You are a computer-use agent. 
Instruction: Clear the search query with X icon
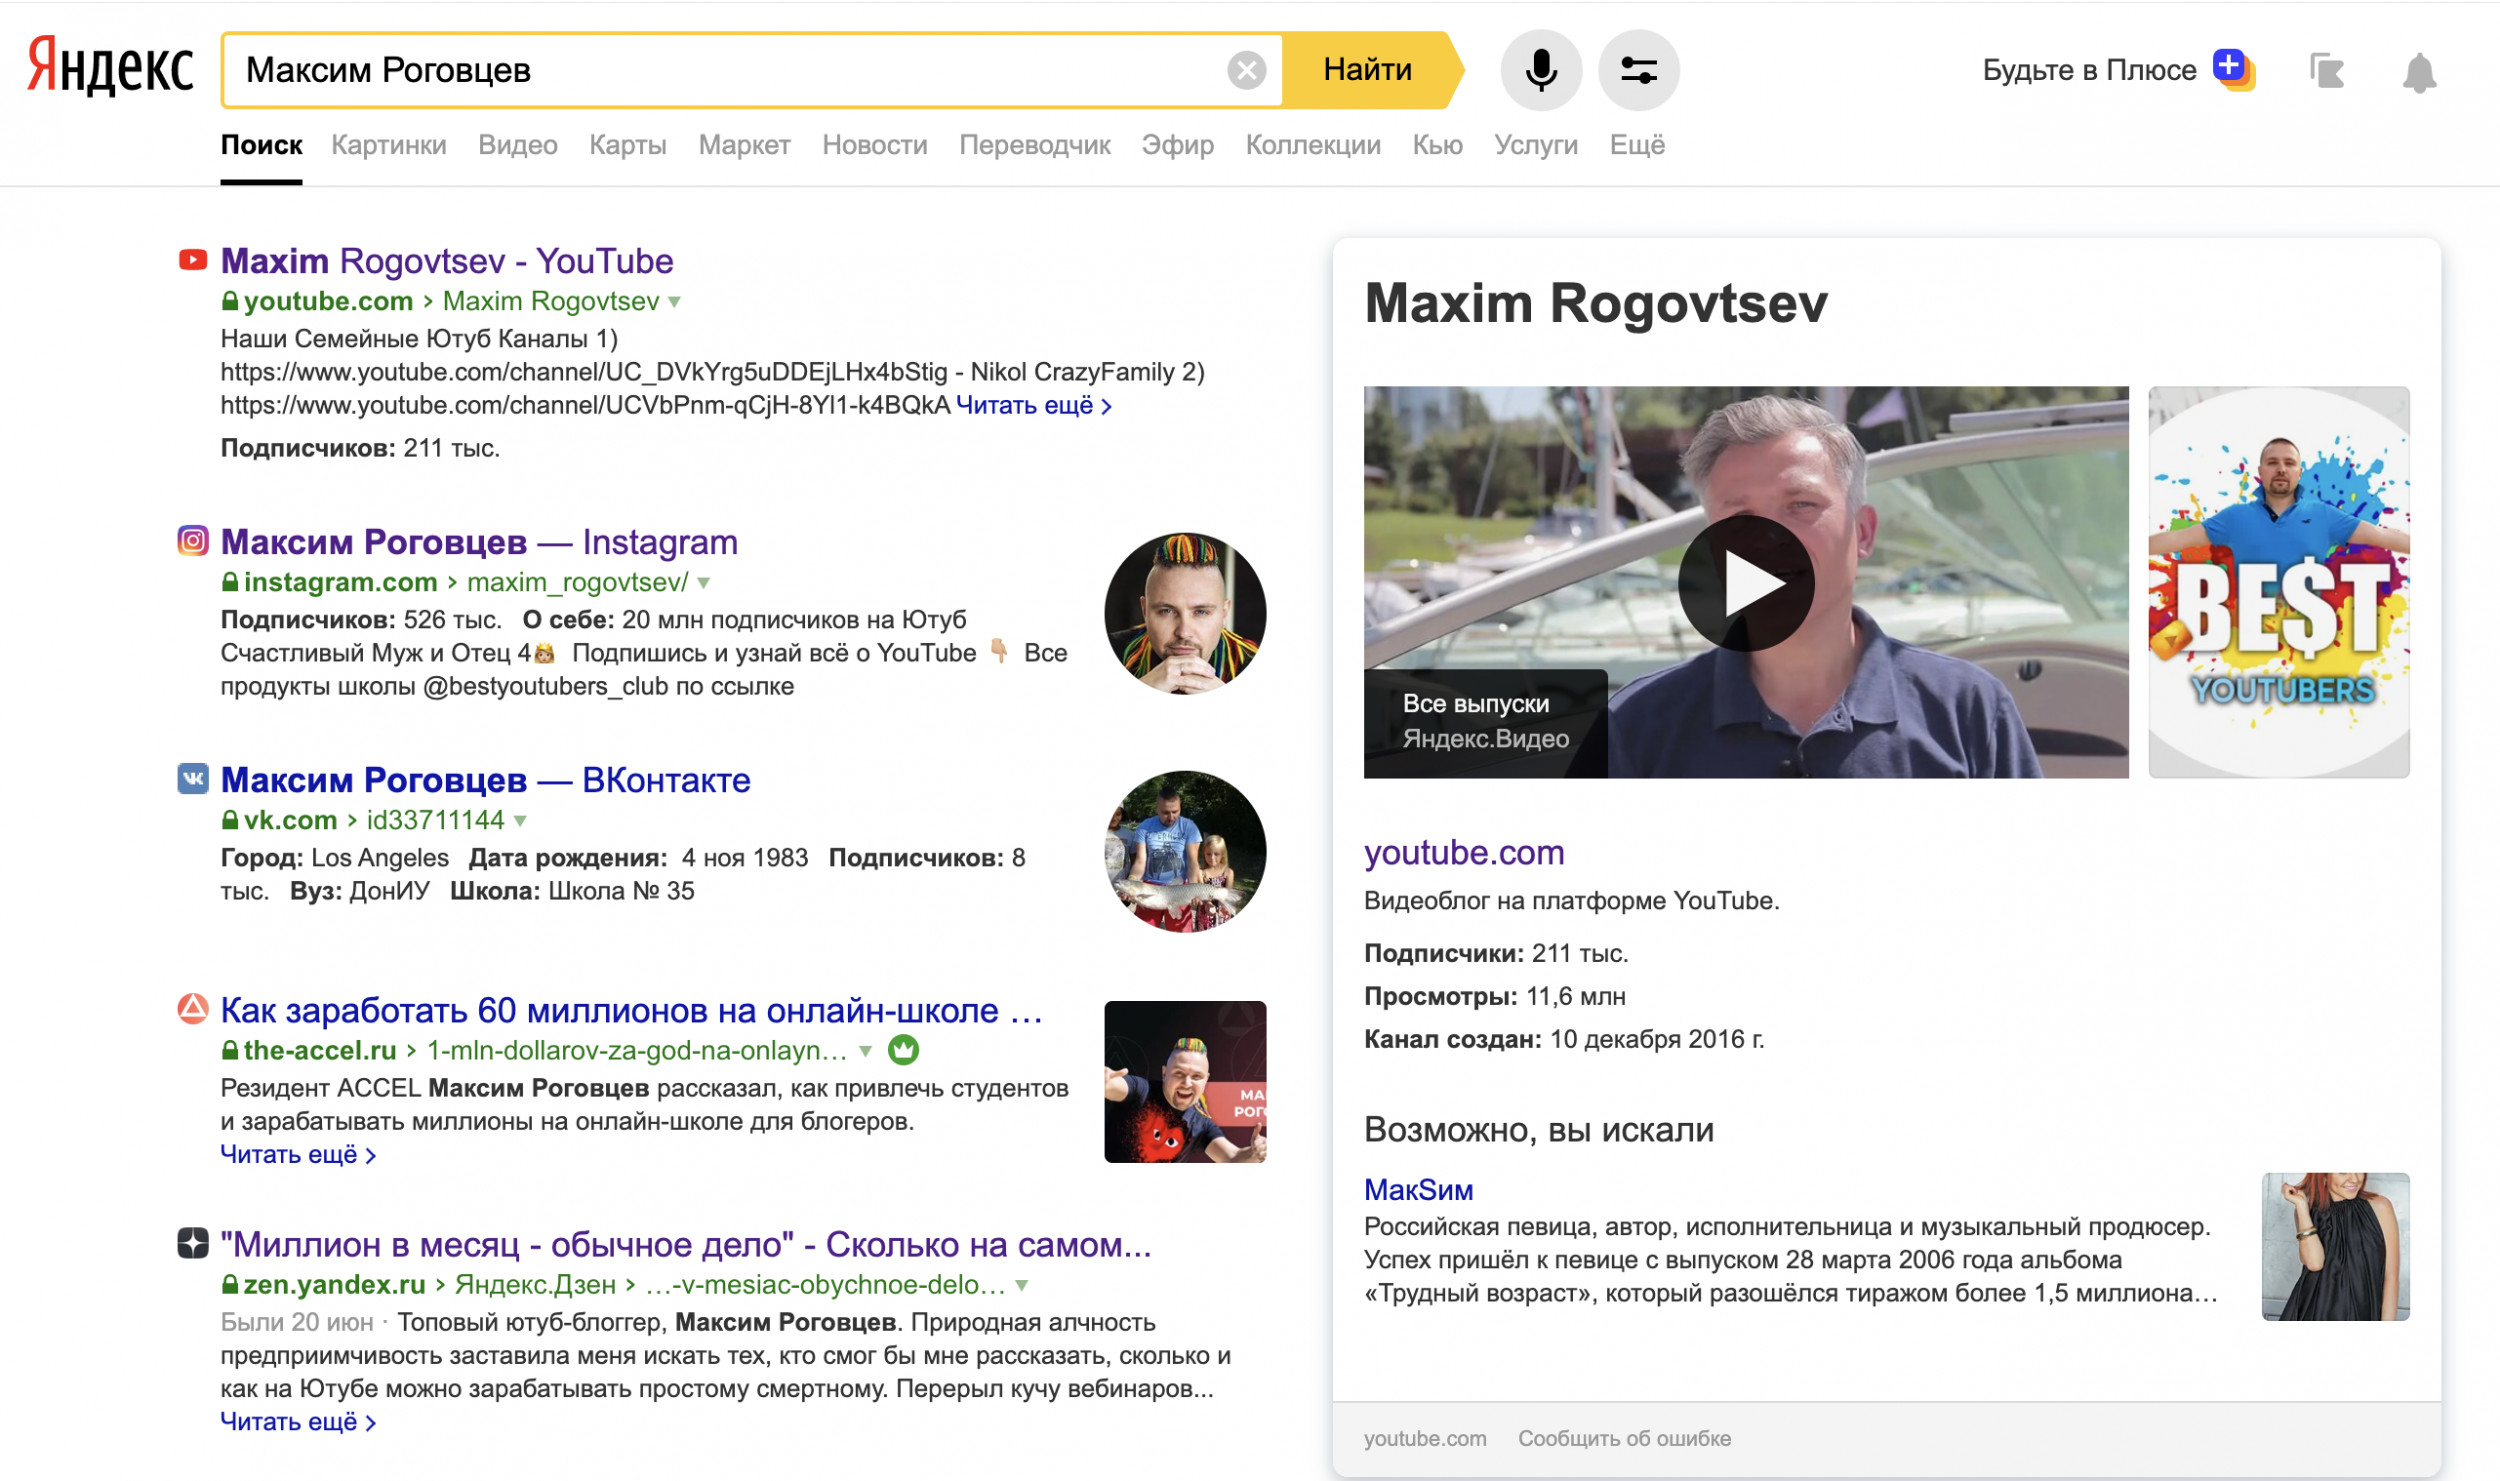[1246, 70]
